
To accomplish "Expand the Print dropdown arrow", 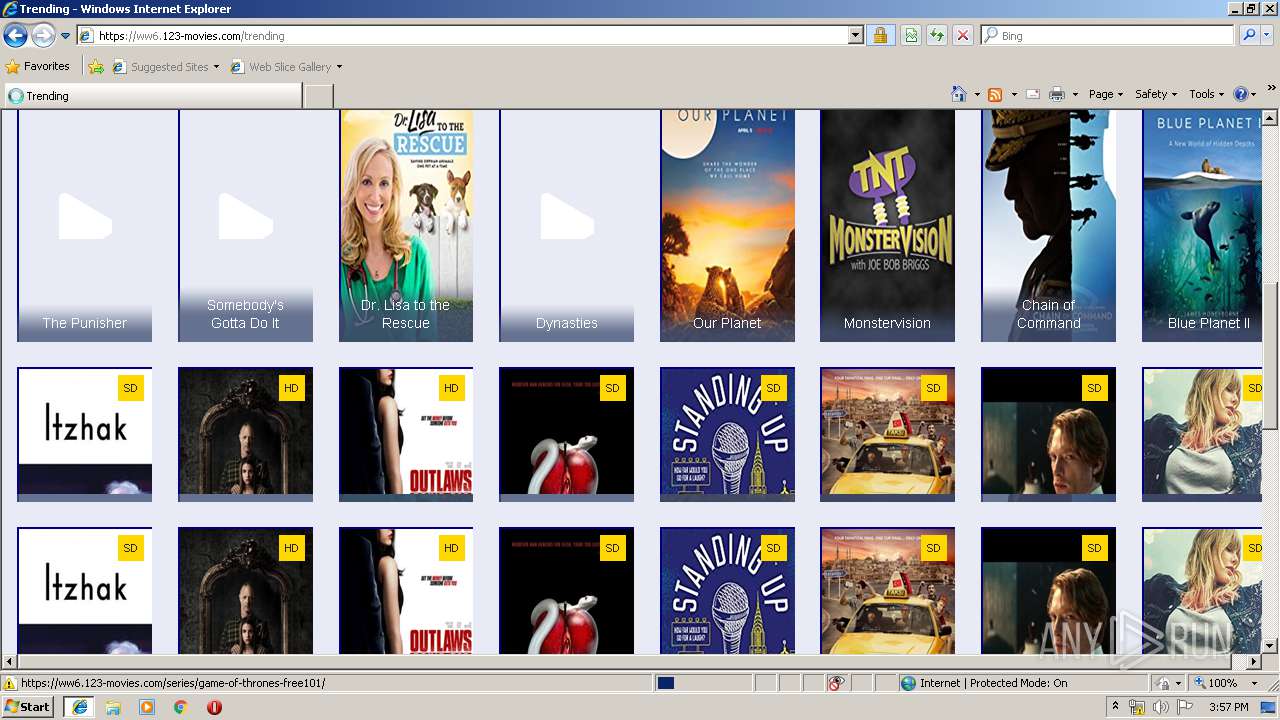I will (x=1075, y=94).
